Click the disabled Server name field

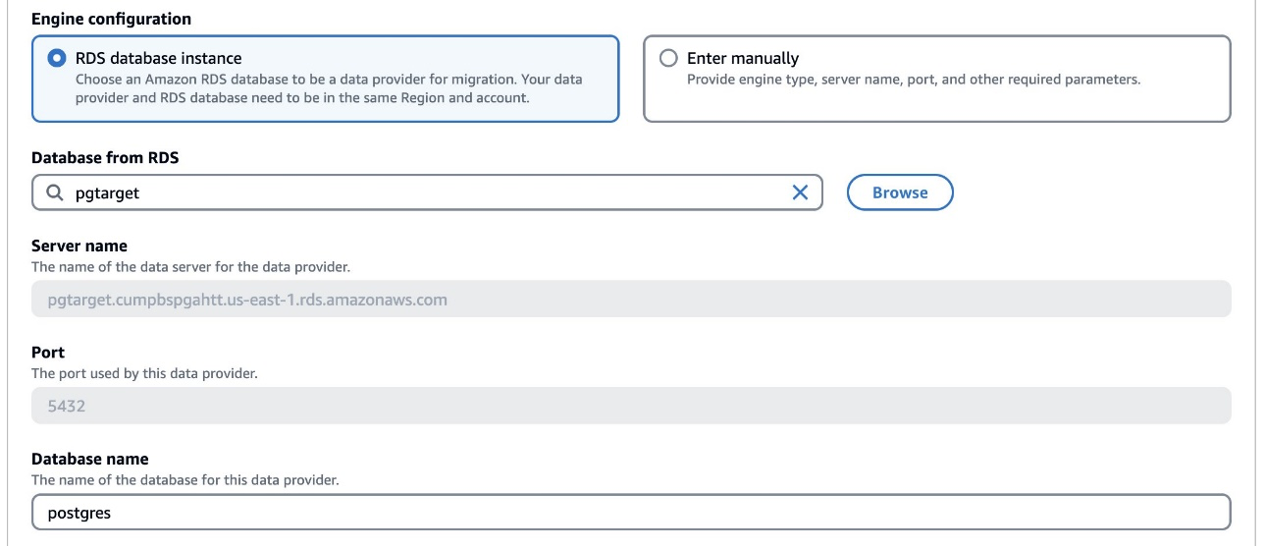coord(630,299)
